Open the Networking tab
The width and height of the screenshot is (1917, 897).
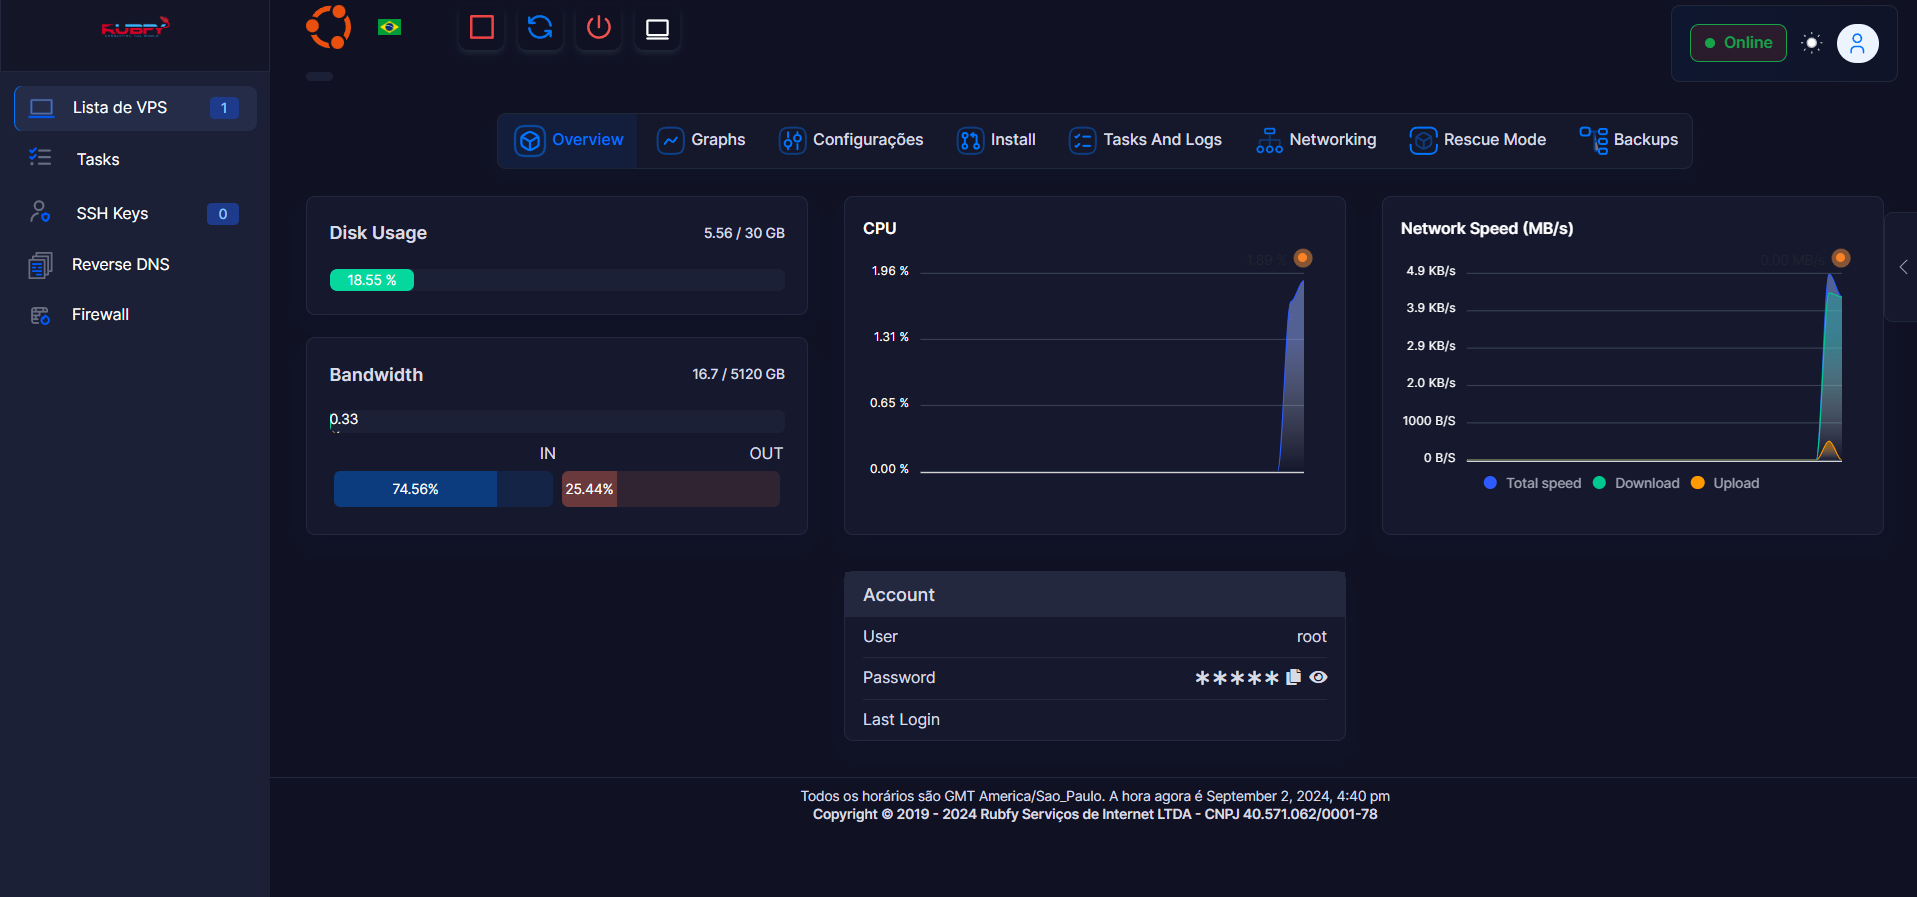(1316, 141)
